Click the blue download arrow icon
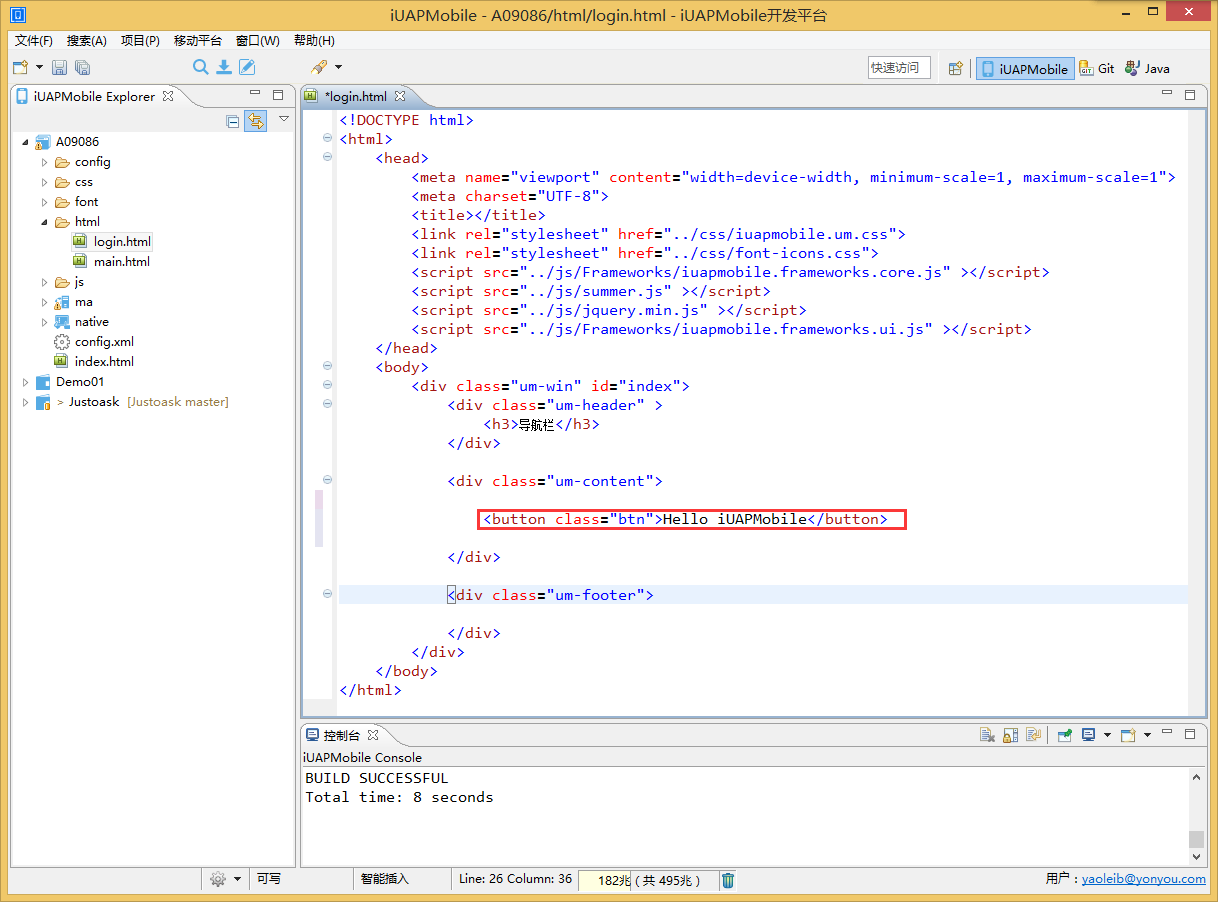 click(224, 67)
